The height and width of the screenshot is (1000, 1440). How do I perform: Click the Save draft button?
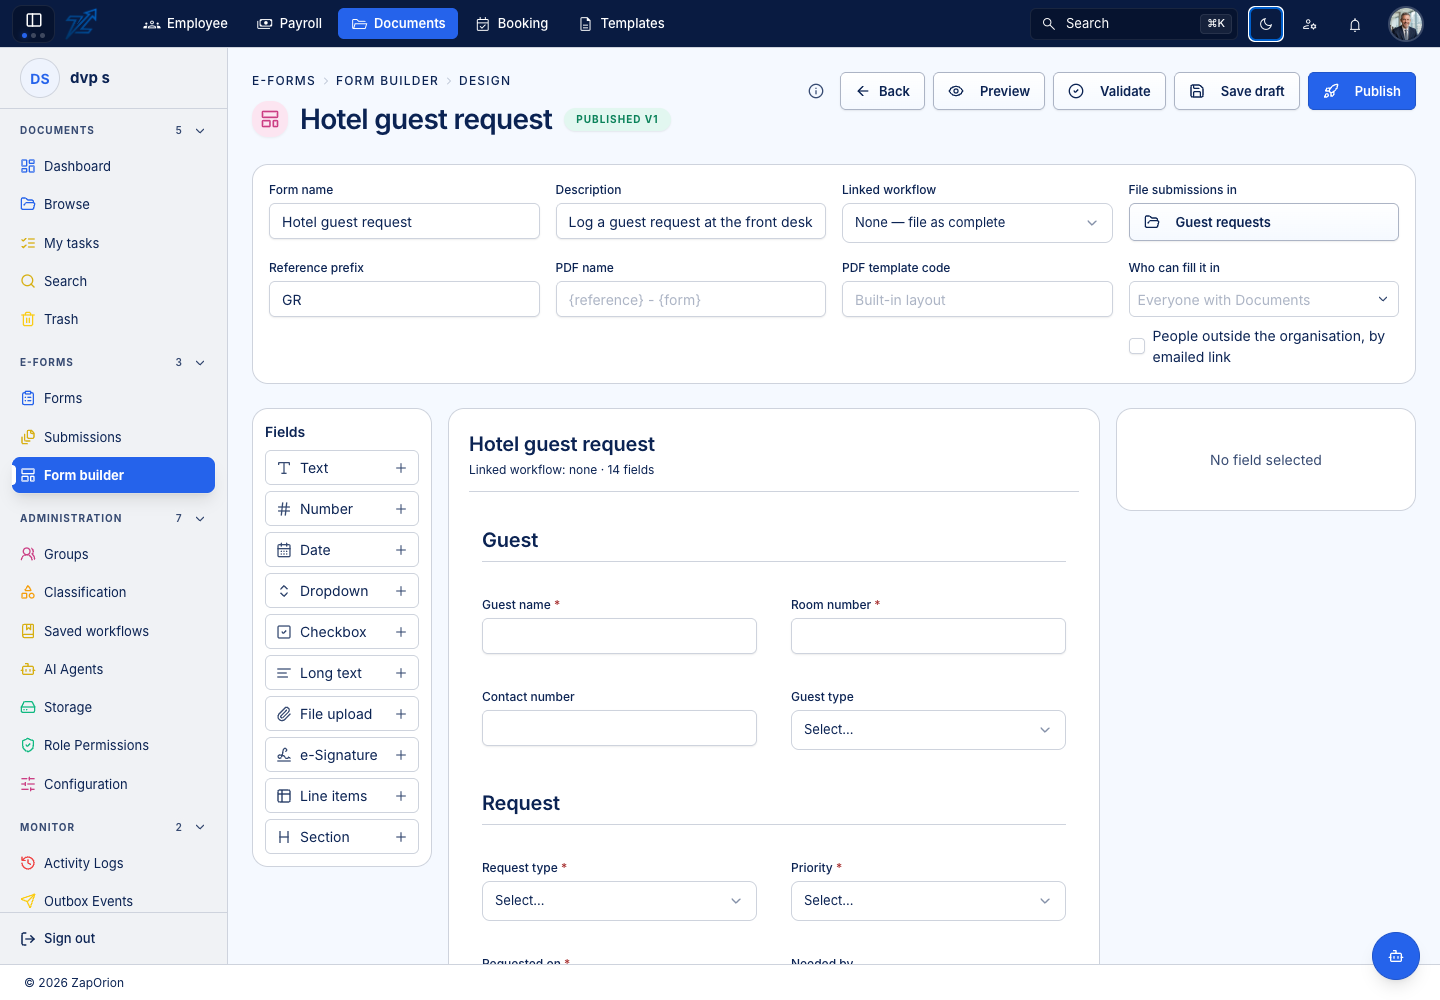[x=1237, y=91]
